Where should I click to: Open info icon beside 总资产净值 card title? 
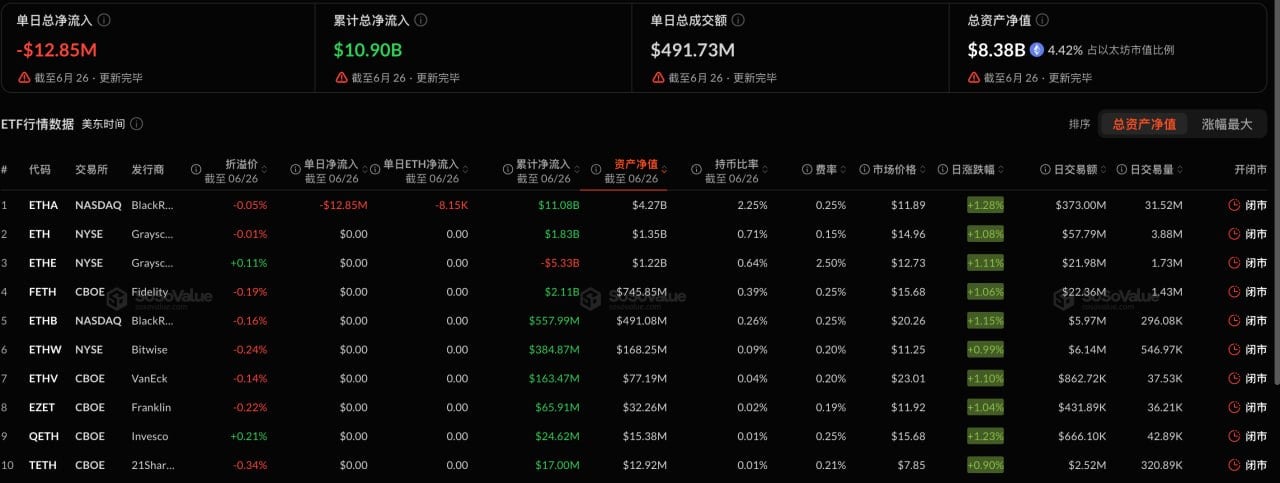pyautogui.click(x=1042, y=20)
